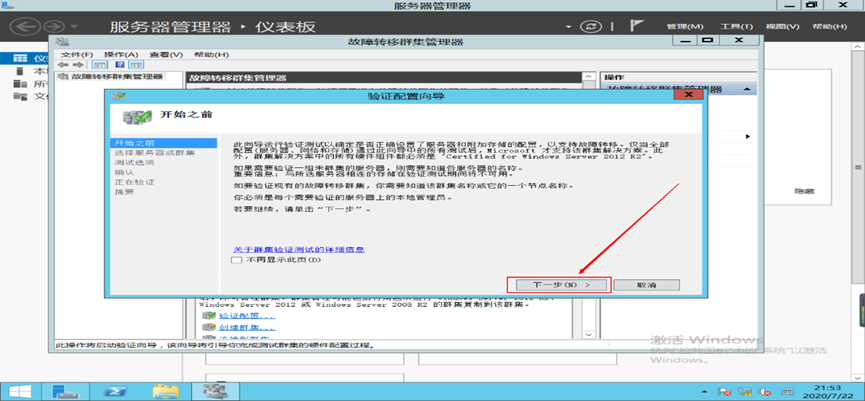The width and height of the screenshot is (865, 401).
Task: Click the 隐藏 link in Server Manager dashboard
Action: tap(804, 191)
